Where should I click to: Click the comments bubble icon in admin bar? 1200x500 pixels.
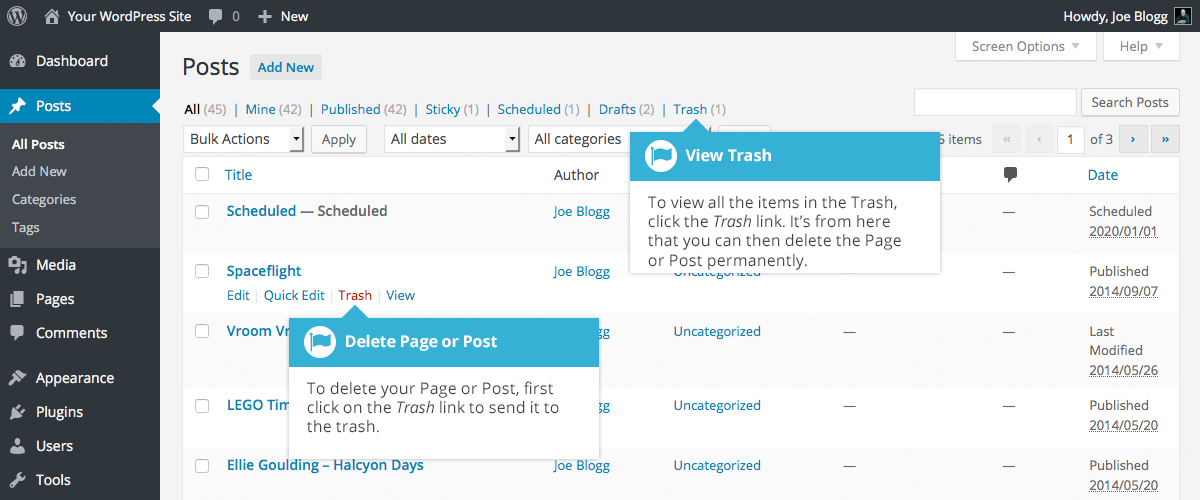tap(216, 17)
